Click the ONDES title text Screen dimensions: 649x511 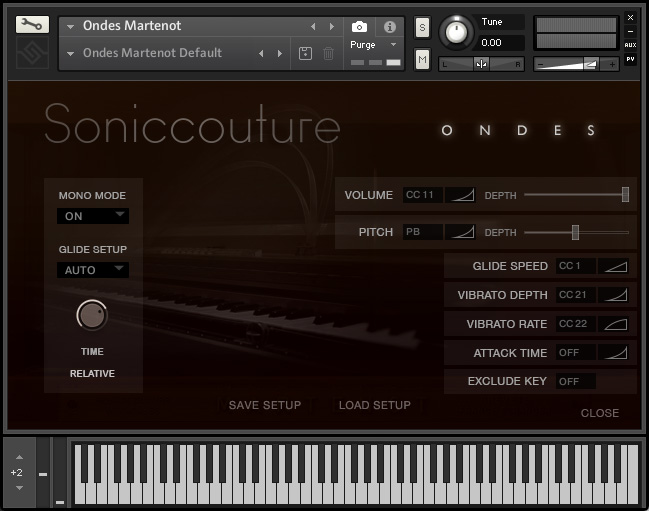[518, 130]
